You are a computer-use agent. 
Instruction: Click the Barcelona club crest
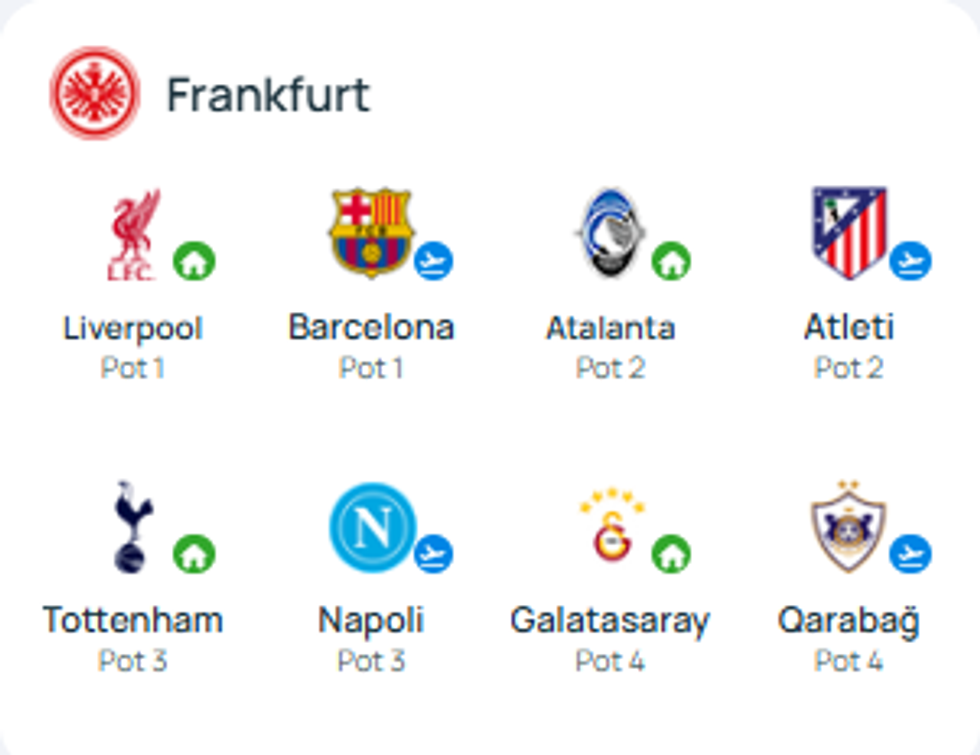tap(371, 233)
